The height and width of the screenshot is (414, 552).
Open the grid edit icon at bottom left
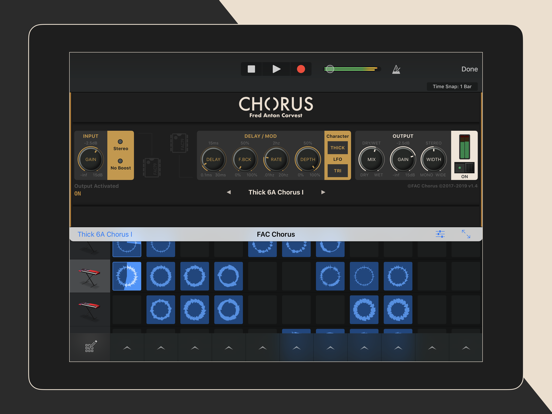[90, 346]
